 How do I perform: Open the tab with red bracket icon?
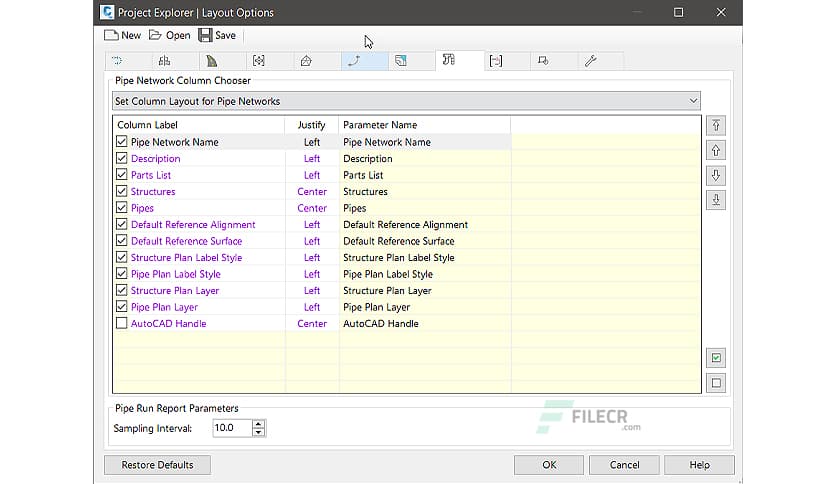tap(496, 61)
